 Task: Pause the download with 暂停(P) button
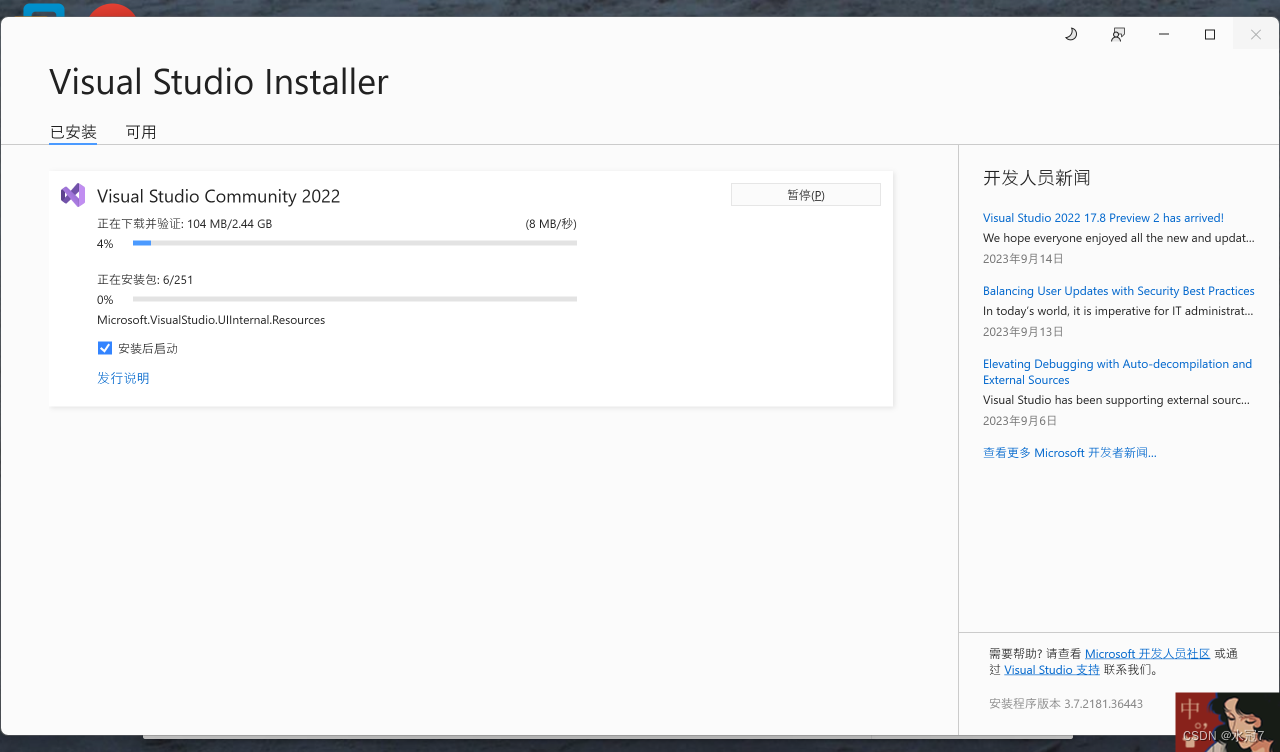pos(805,193)
